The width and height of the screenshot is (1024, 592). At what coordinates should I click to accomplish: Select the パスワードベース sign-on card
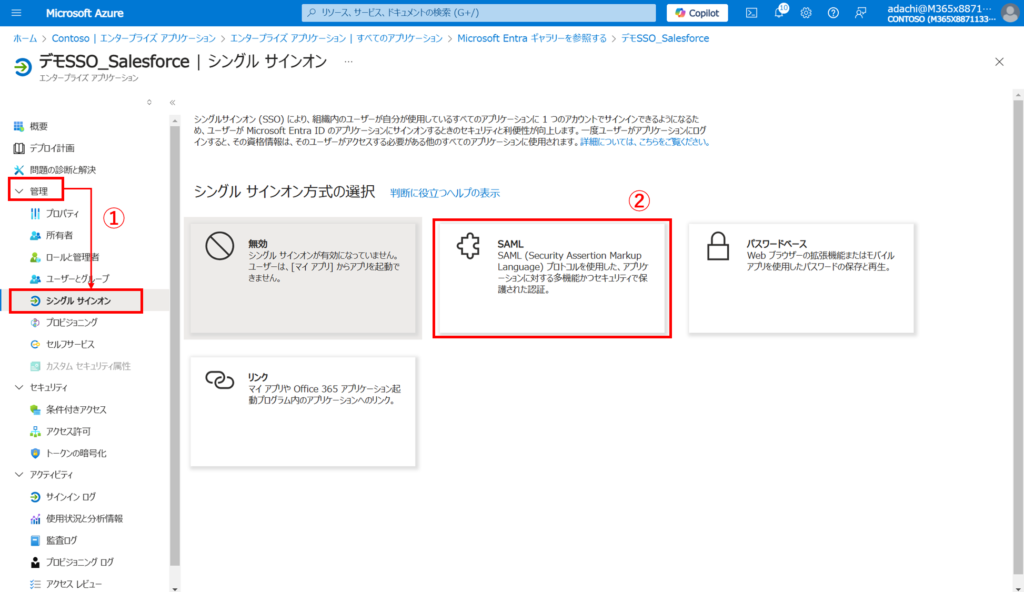click(x=801, y=278)
